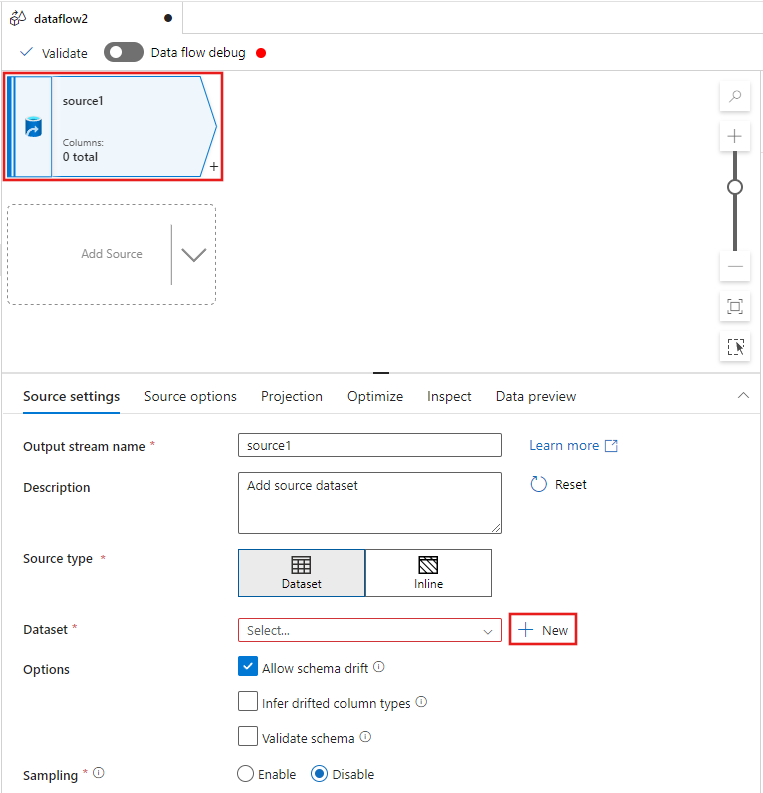Open the Projection tab

(292, 396)
